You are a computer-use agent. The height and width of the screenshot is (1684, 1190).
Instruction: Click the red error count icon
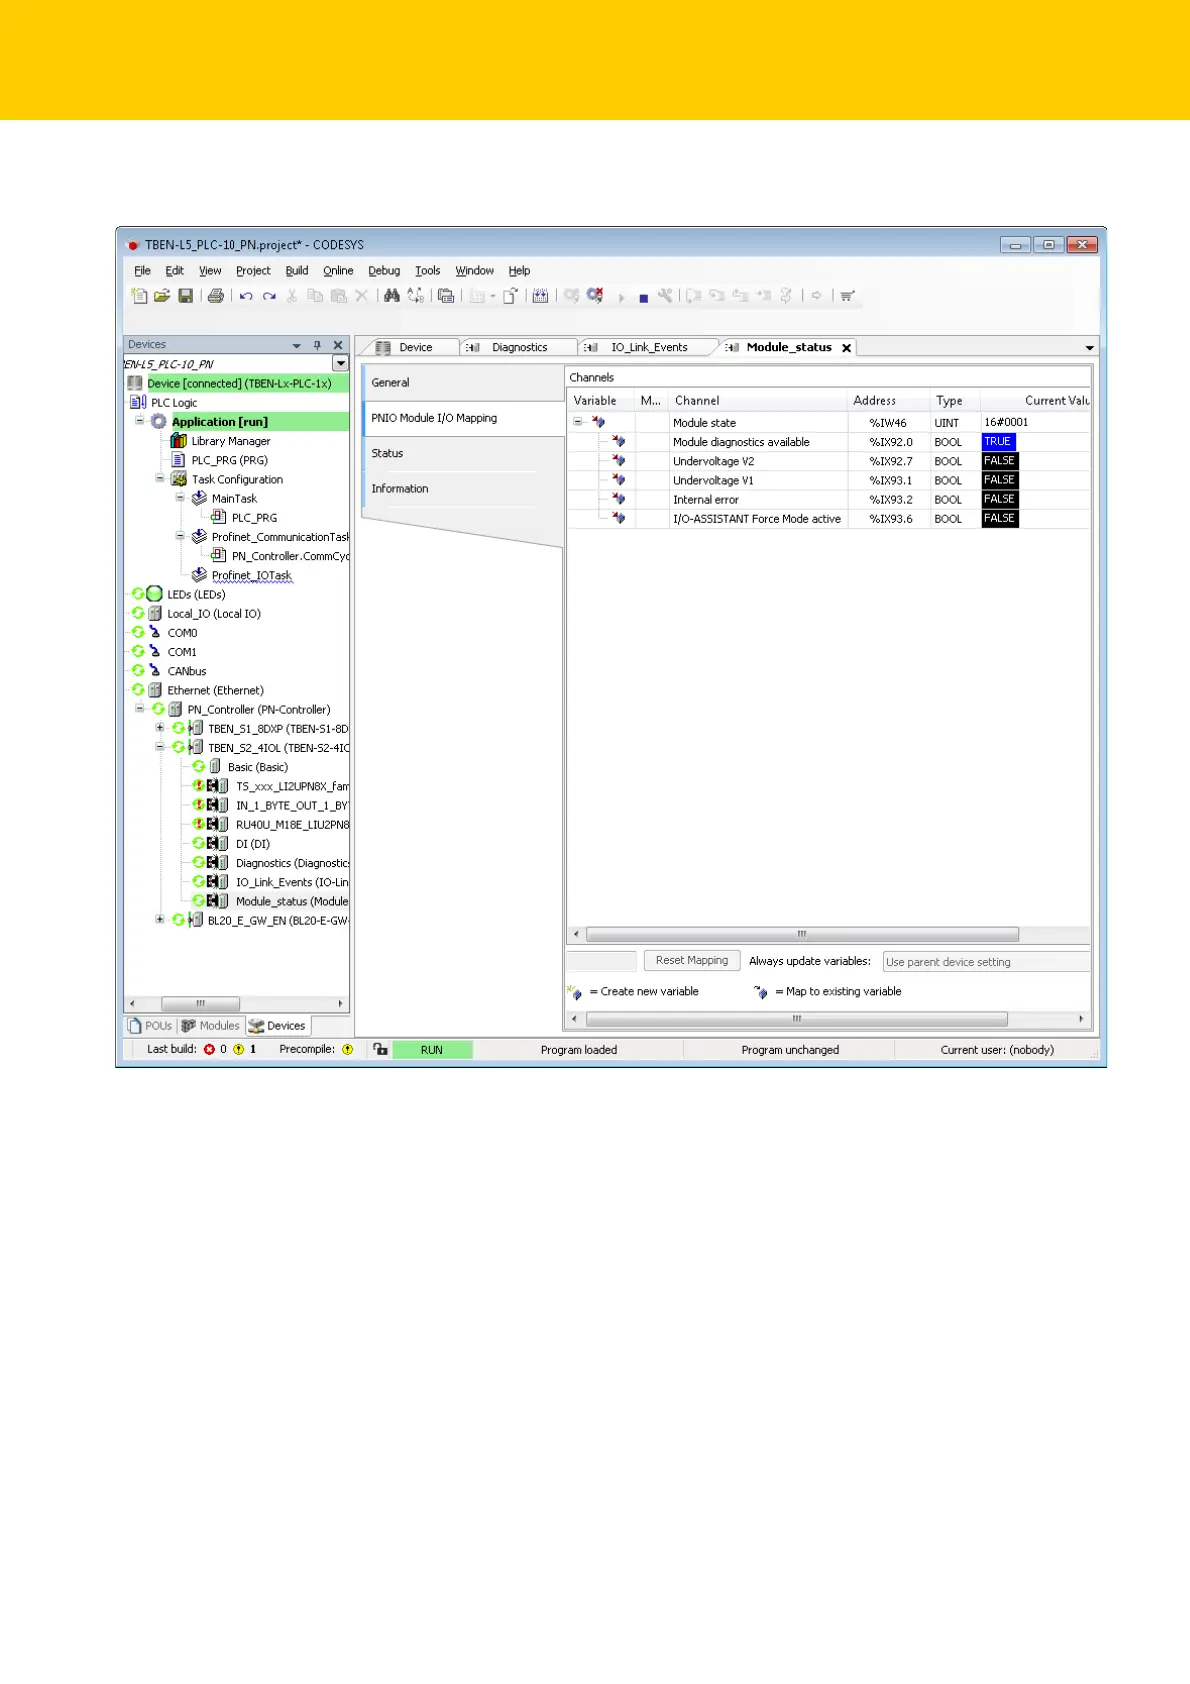(209, 1049)
